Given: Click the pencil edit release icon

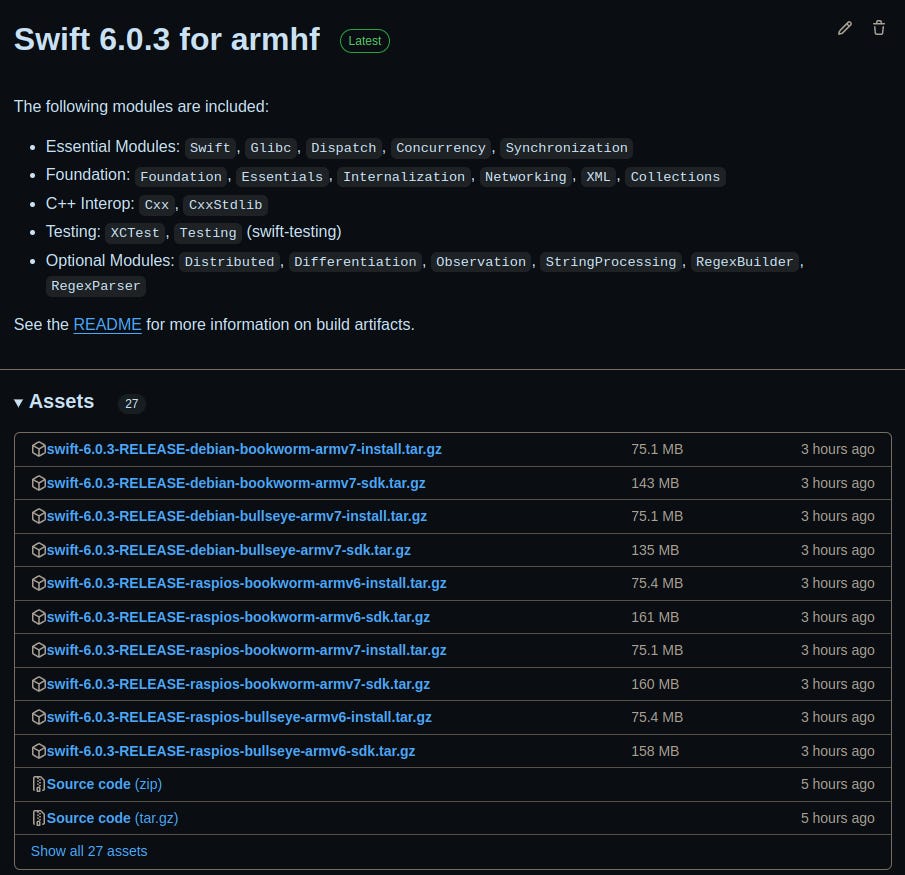Looking at the screenshot, I should [x=844, y=28].
